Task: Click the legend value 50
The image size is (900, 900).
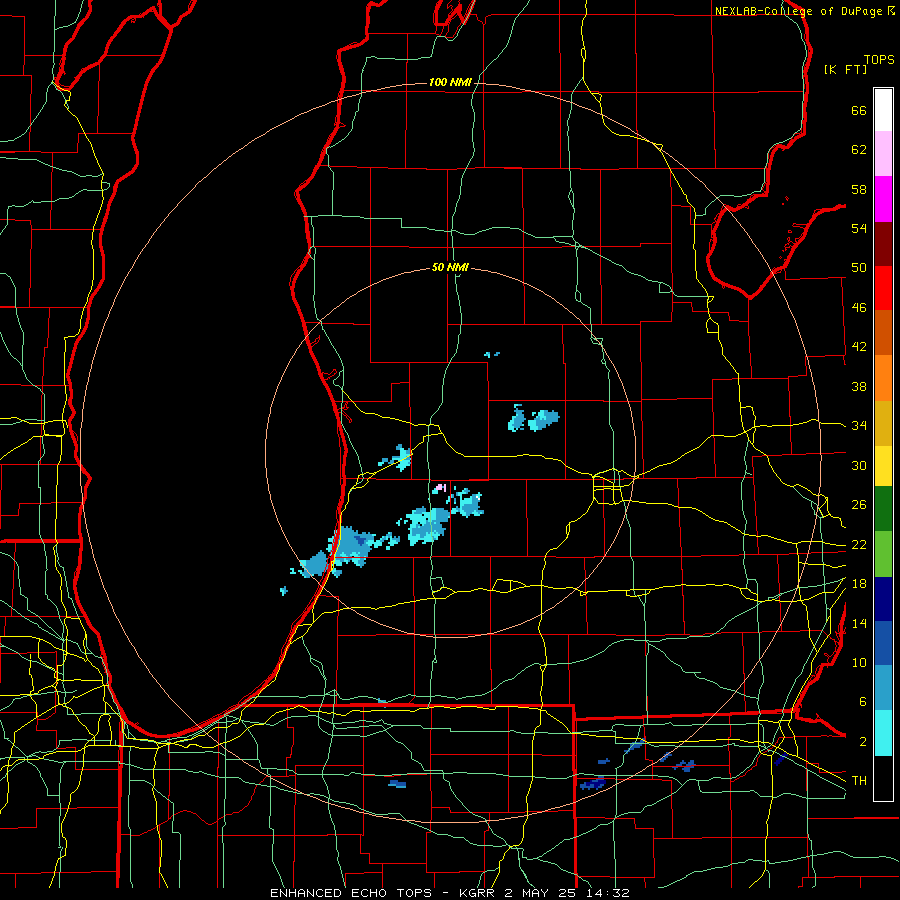Action: (x=859, y=268)
